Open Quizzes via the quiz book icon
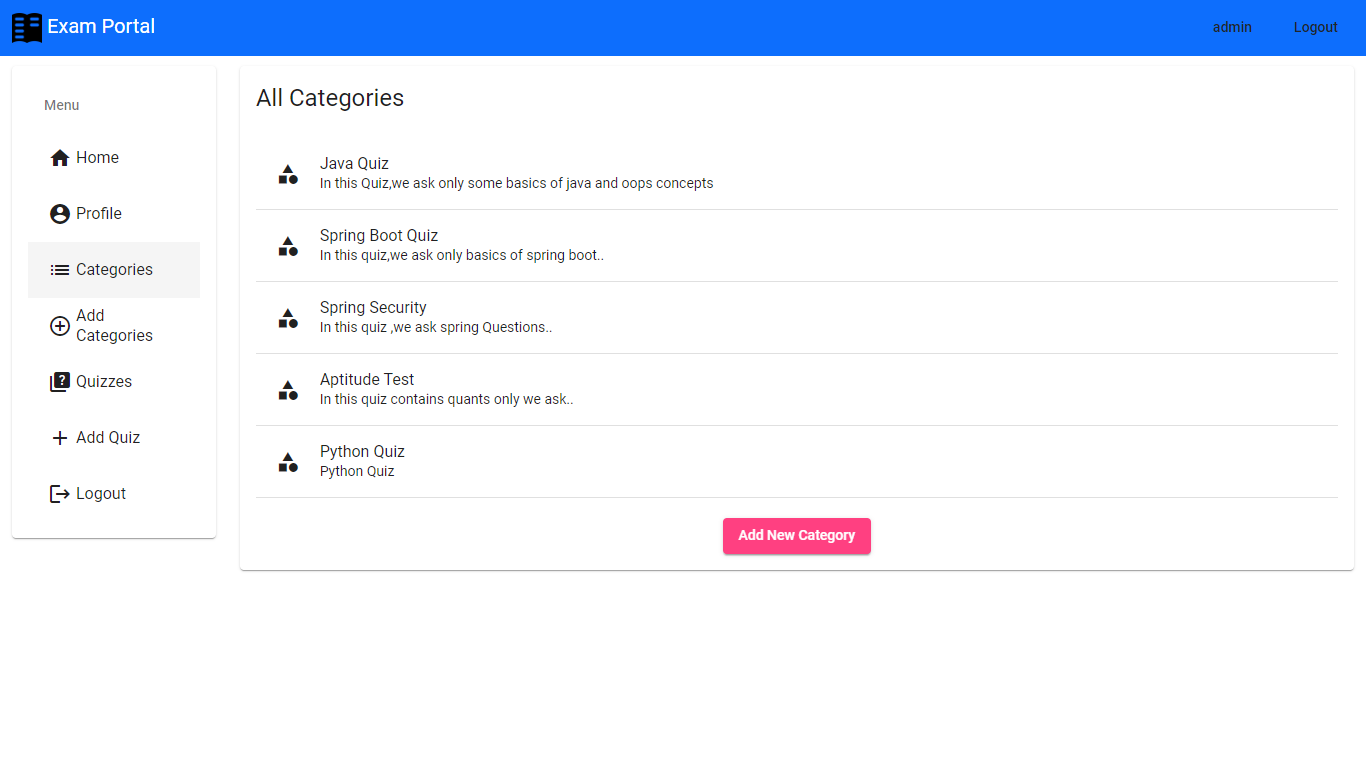This screenshot has width=1366, height=768. point(59,381)
